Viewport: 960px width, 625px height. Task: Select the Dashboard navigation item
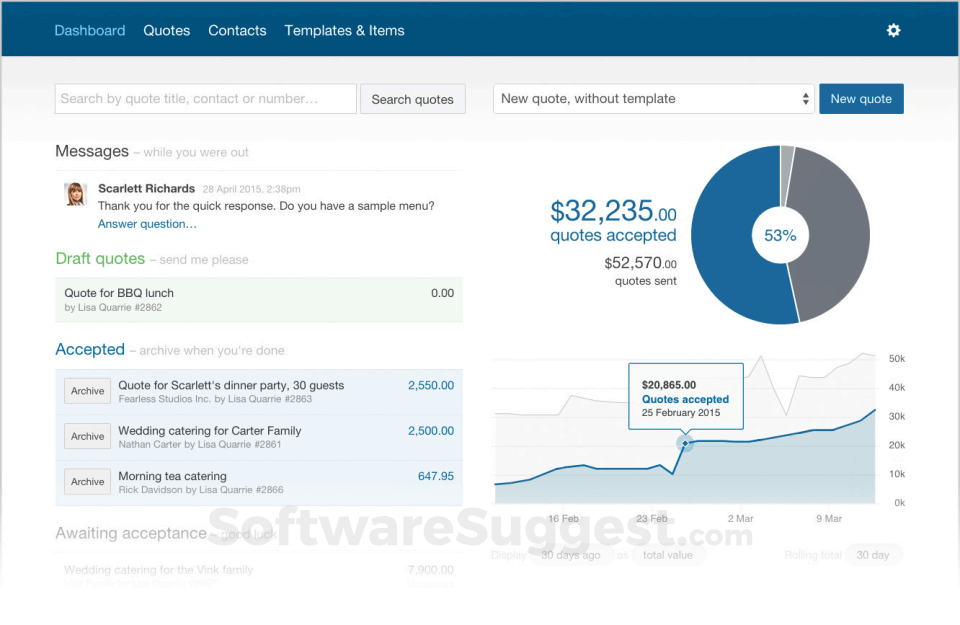click(89, 30)
